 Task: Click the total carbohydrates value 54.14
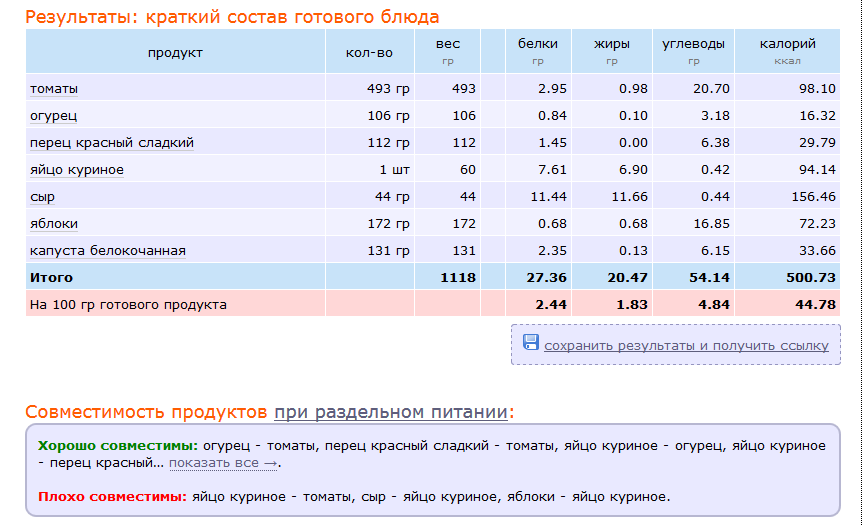[x=709, y=278]
